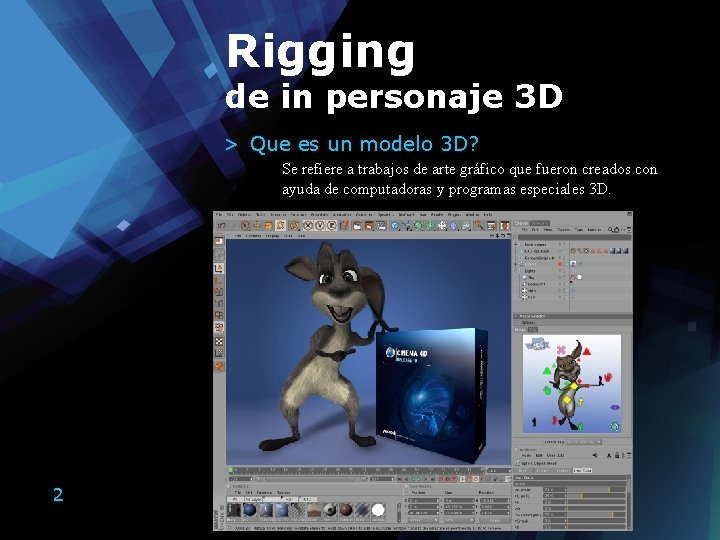Open the viewport Cameras menu
Viewport: 720px width, 540px height.
pos(253,236)
